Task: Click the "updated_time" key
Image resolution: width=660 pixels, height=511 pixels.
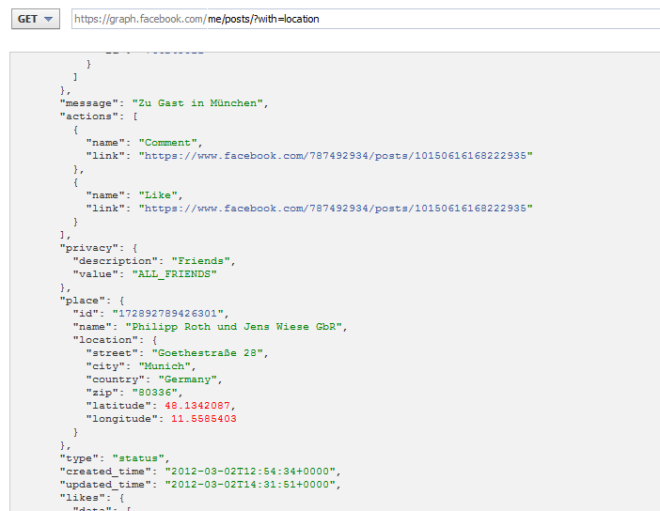Action: pos(105,484)
